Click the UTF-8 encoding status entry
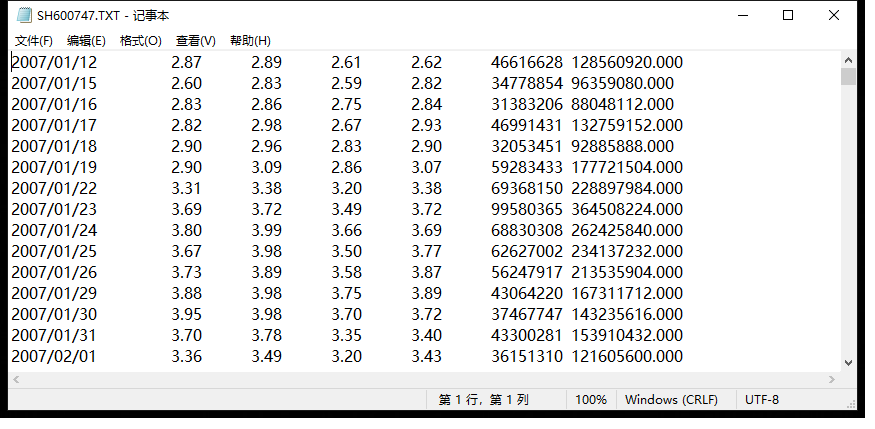The height and width of the screenshot is (429, 875). tap(762, 400)
